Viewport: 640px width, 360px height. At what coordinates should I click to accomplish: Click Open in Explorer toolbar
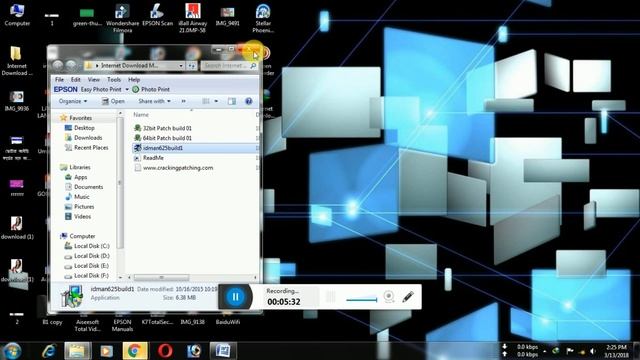(113, 101)
